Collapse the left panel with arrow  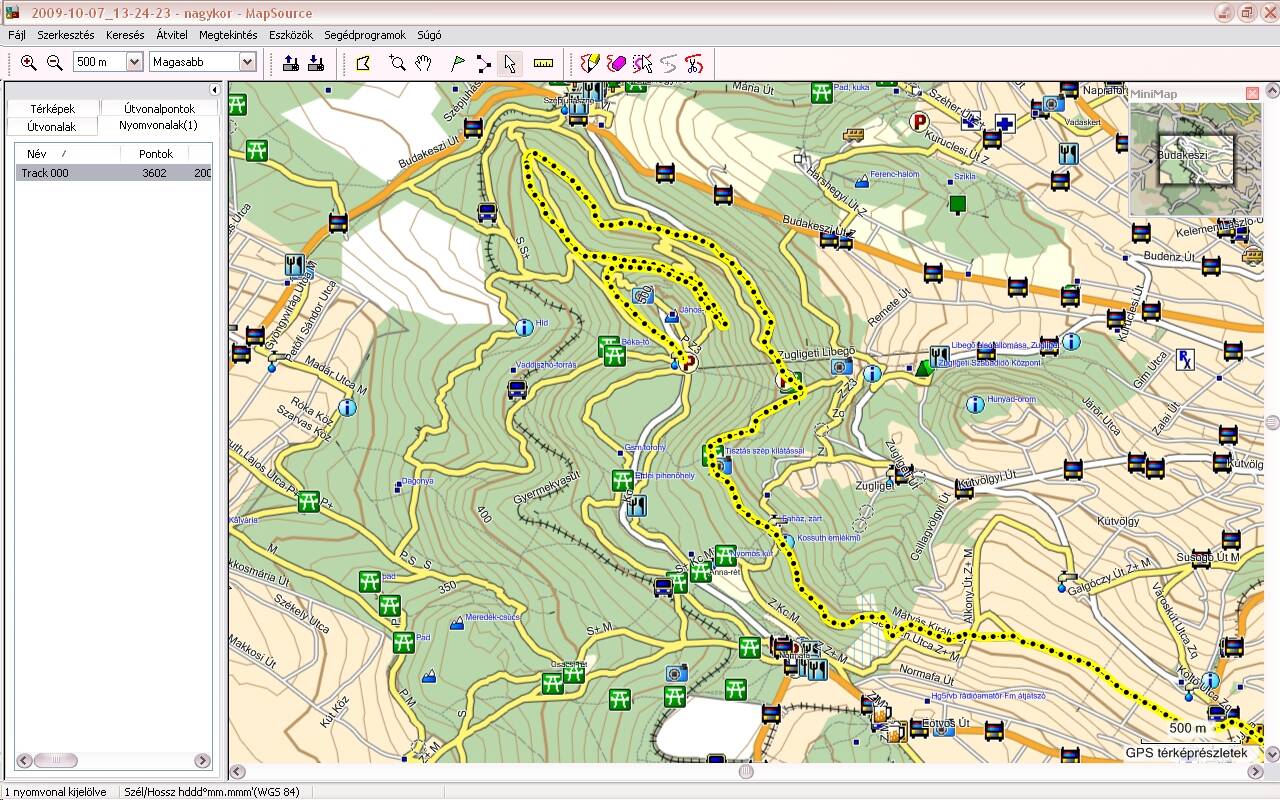coord(214,90)
